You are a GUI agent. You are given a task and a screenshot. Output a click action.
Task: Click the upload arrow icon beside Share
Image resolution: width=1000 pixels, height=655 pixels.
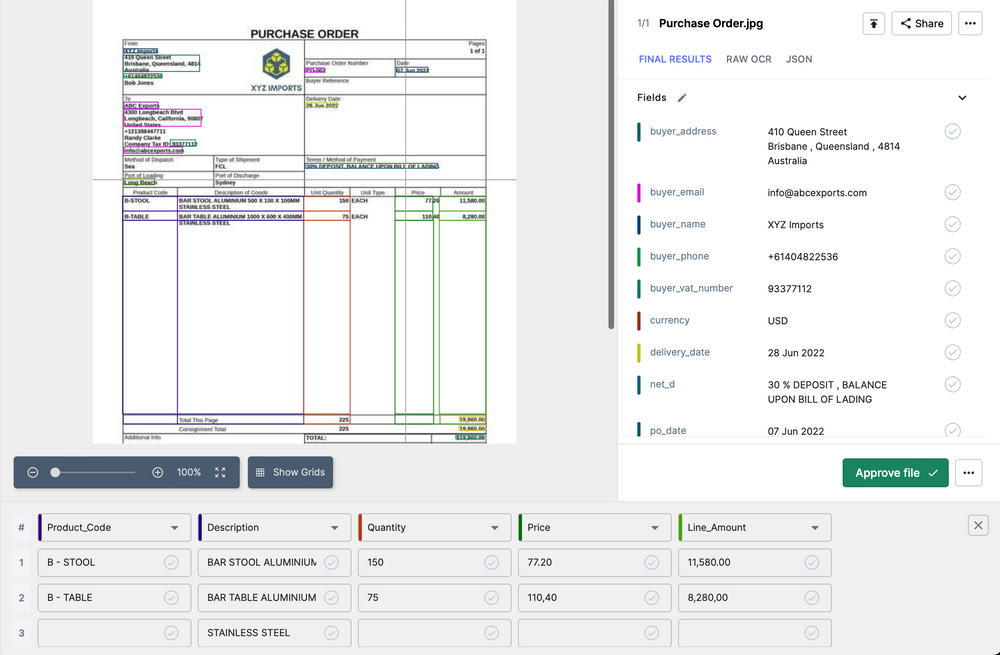tap(873, 23)
